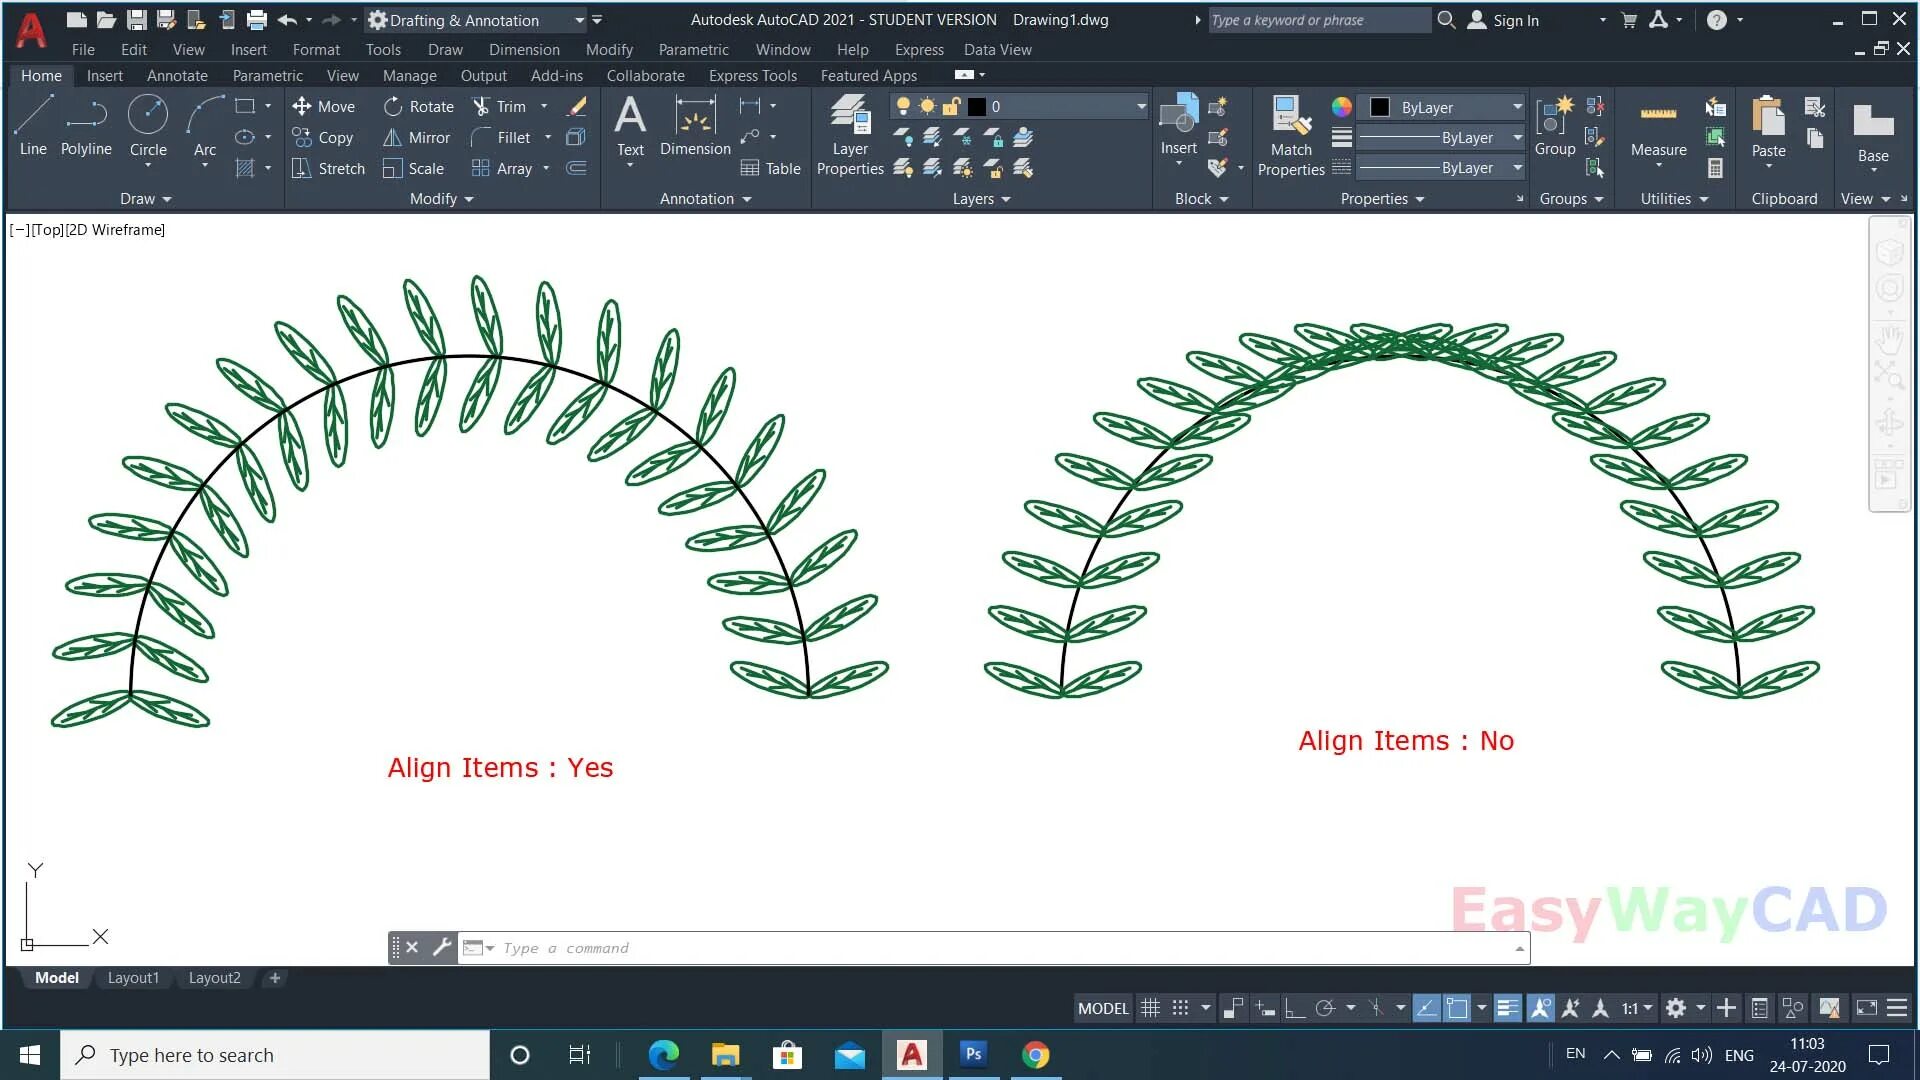This screenshot has height=1080, width=1920.
Task: Open the ByLayer object color dropdown
Action: coord(1517,107)
